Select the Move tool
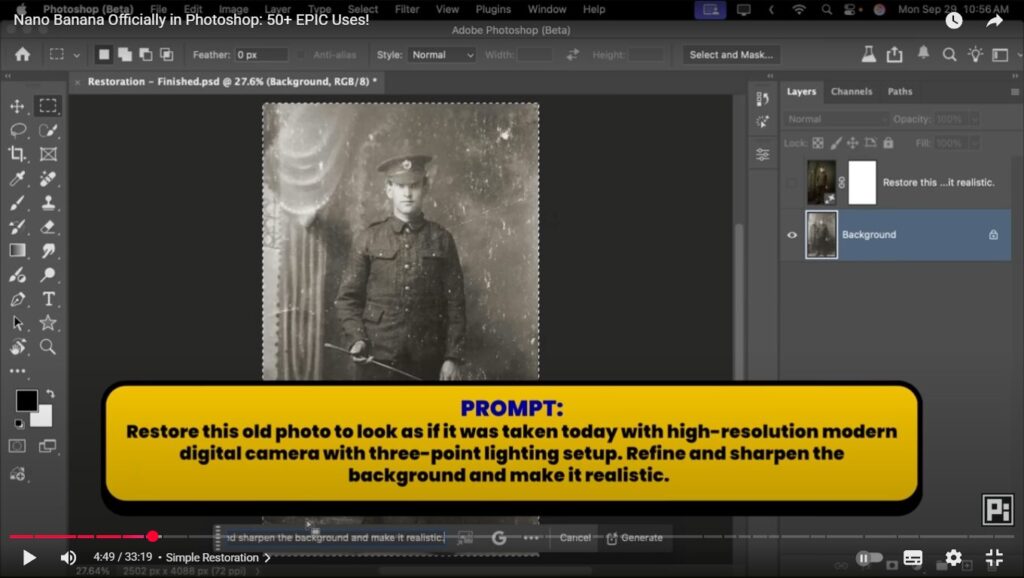Screen dimensions: 1024x578 [17, 106]
